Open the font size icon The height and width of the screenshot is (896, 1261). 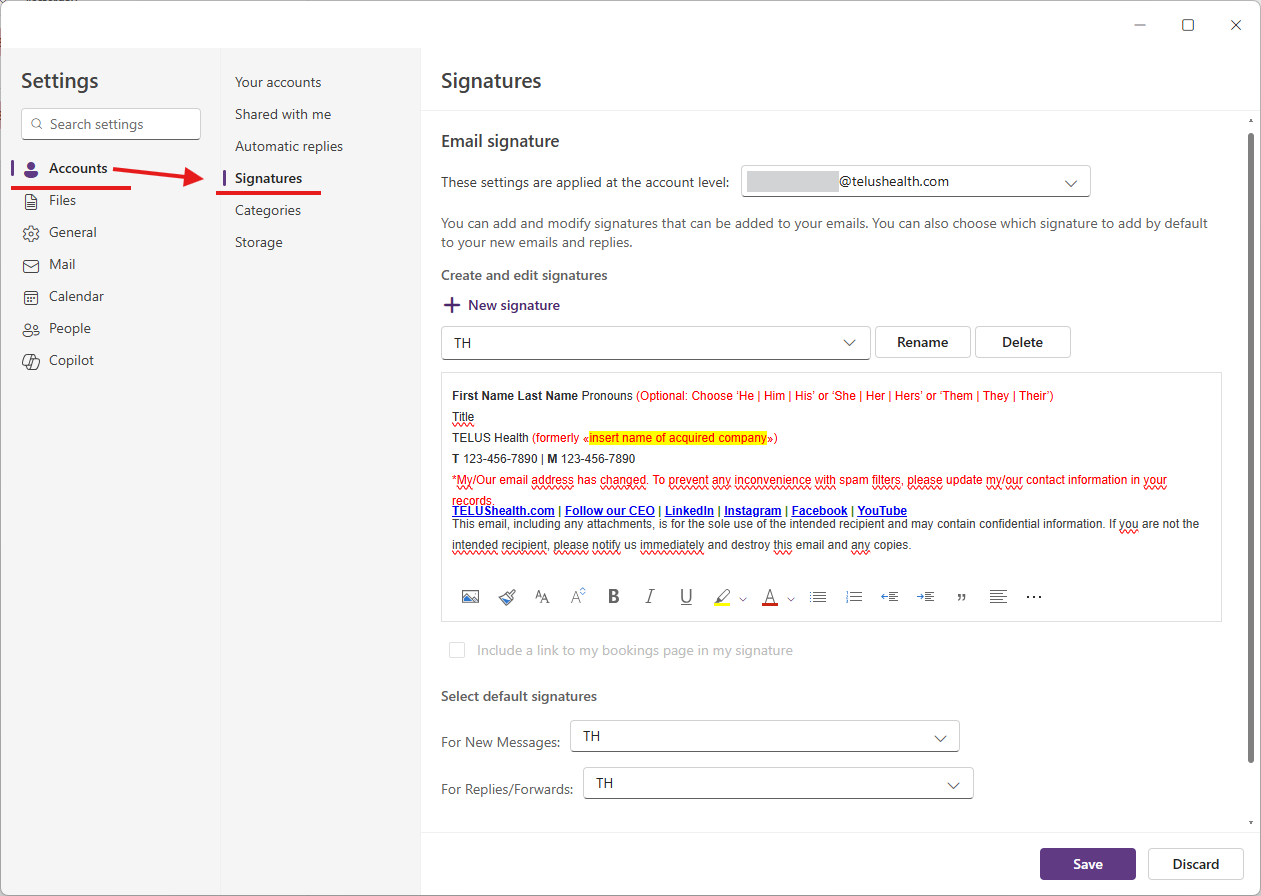(542, 597)
